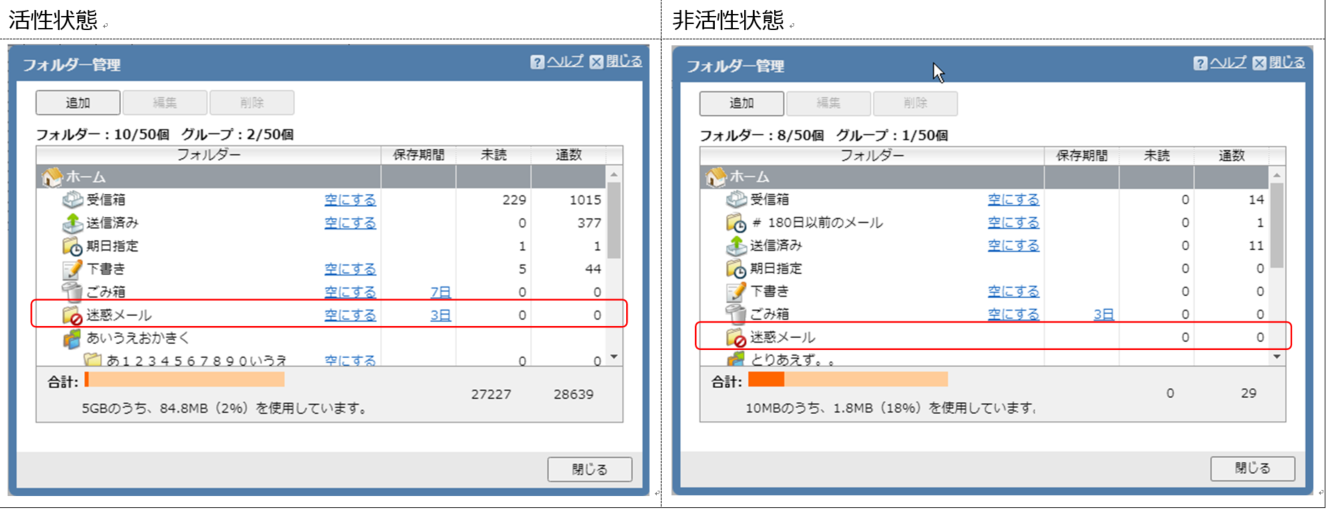This screenshot has height=510, width=1326.
Task: Click the 下書き pencil icon in the 活性状態 dialog
Action: pyautogui.click(x=73, y=269)
